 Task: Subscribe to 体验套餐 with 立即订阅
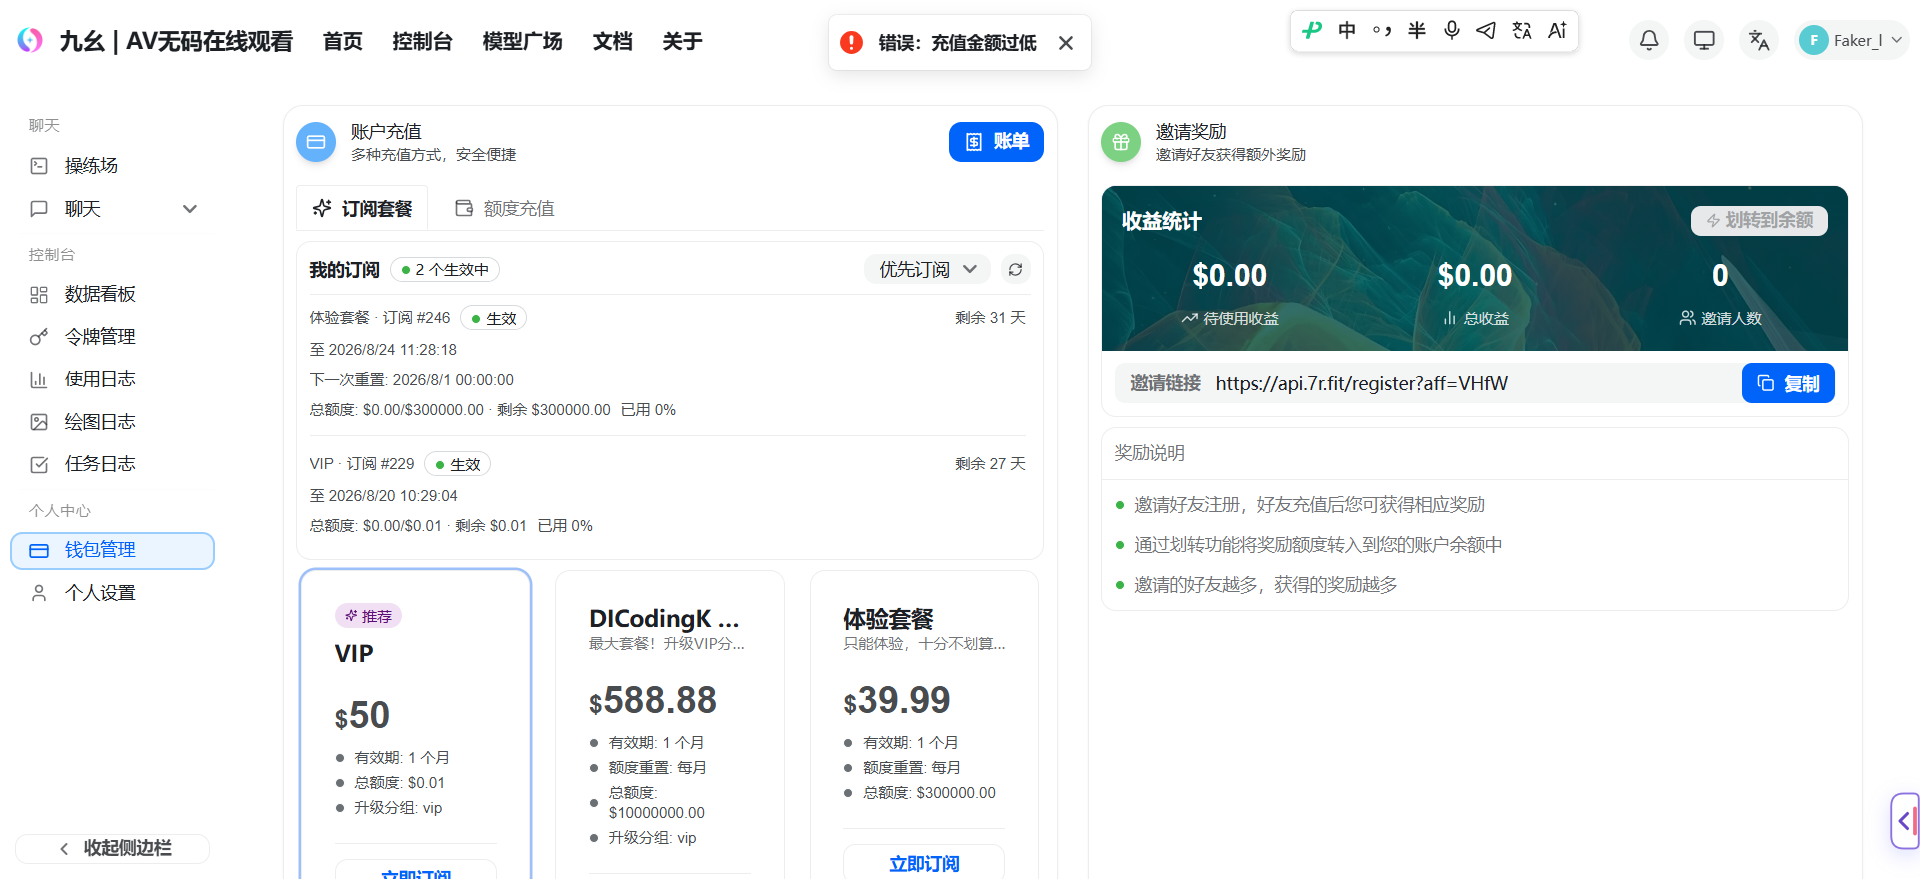924,862
